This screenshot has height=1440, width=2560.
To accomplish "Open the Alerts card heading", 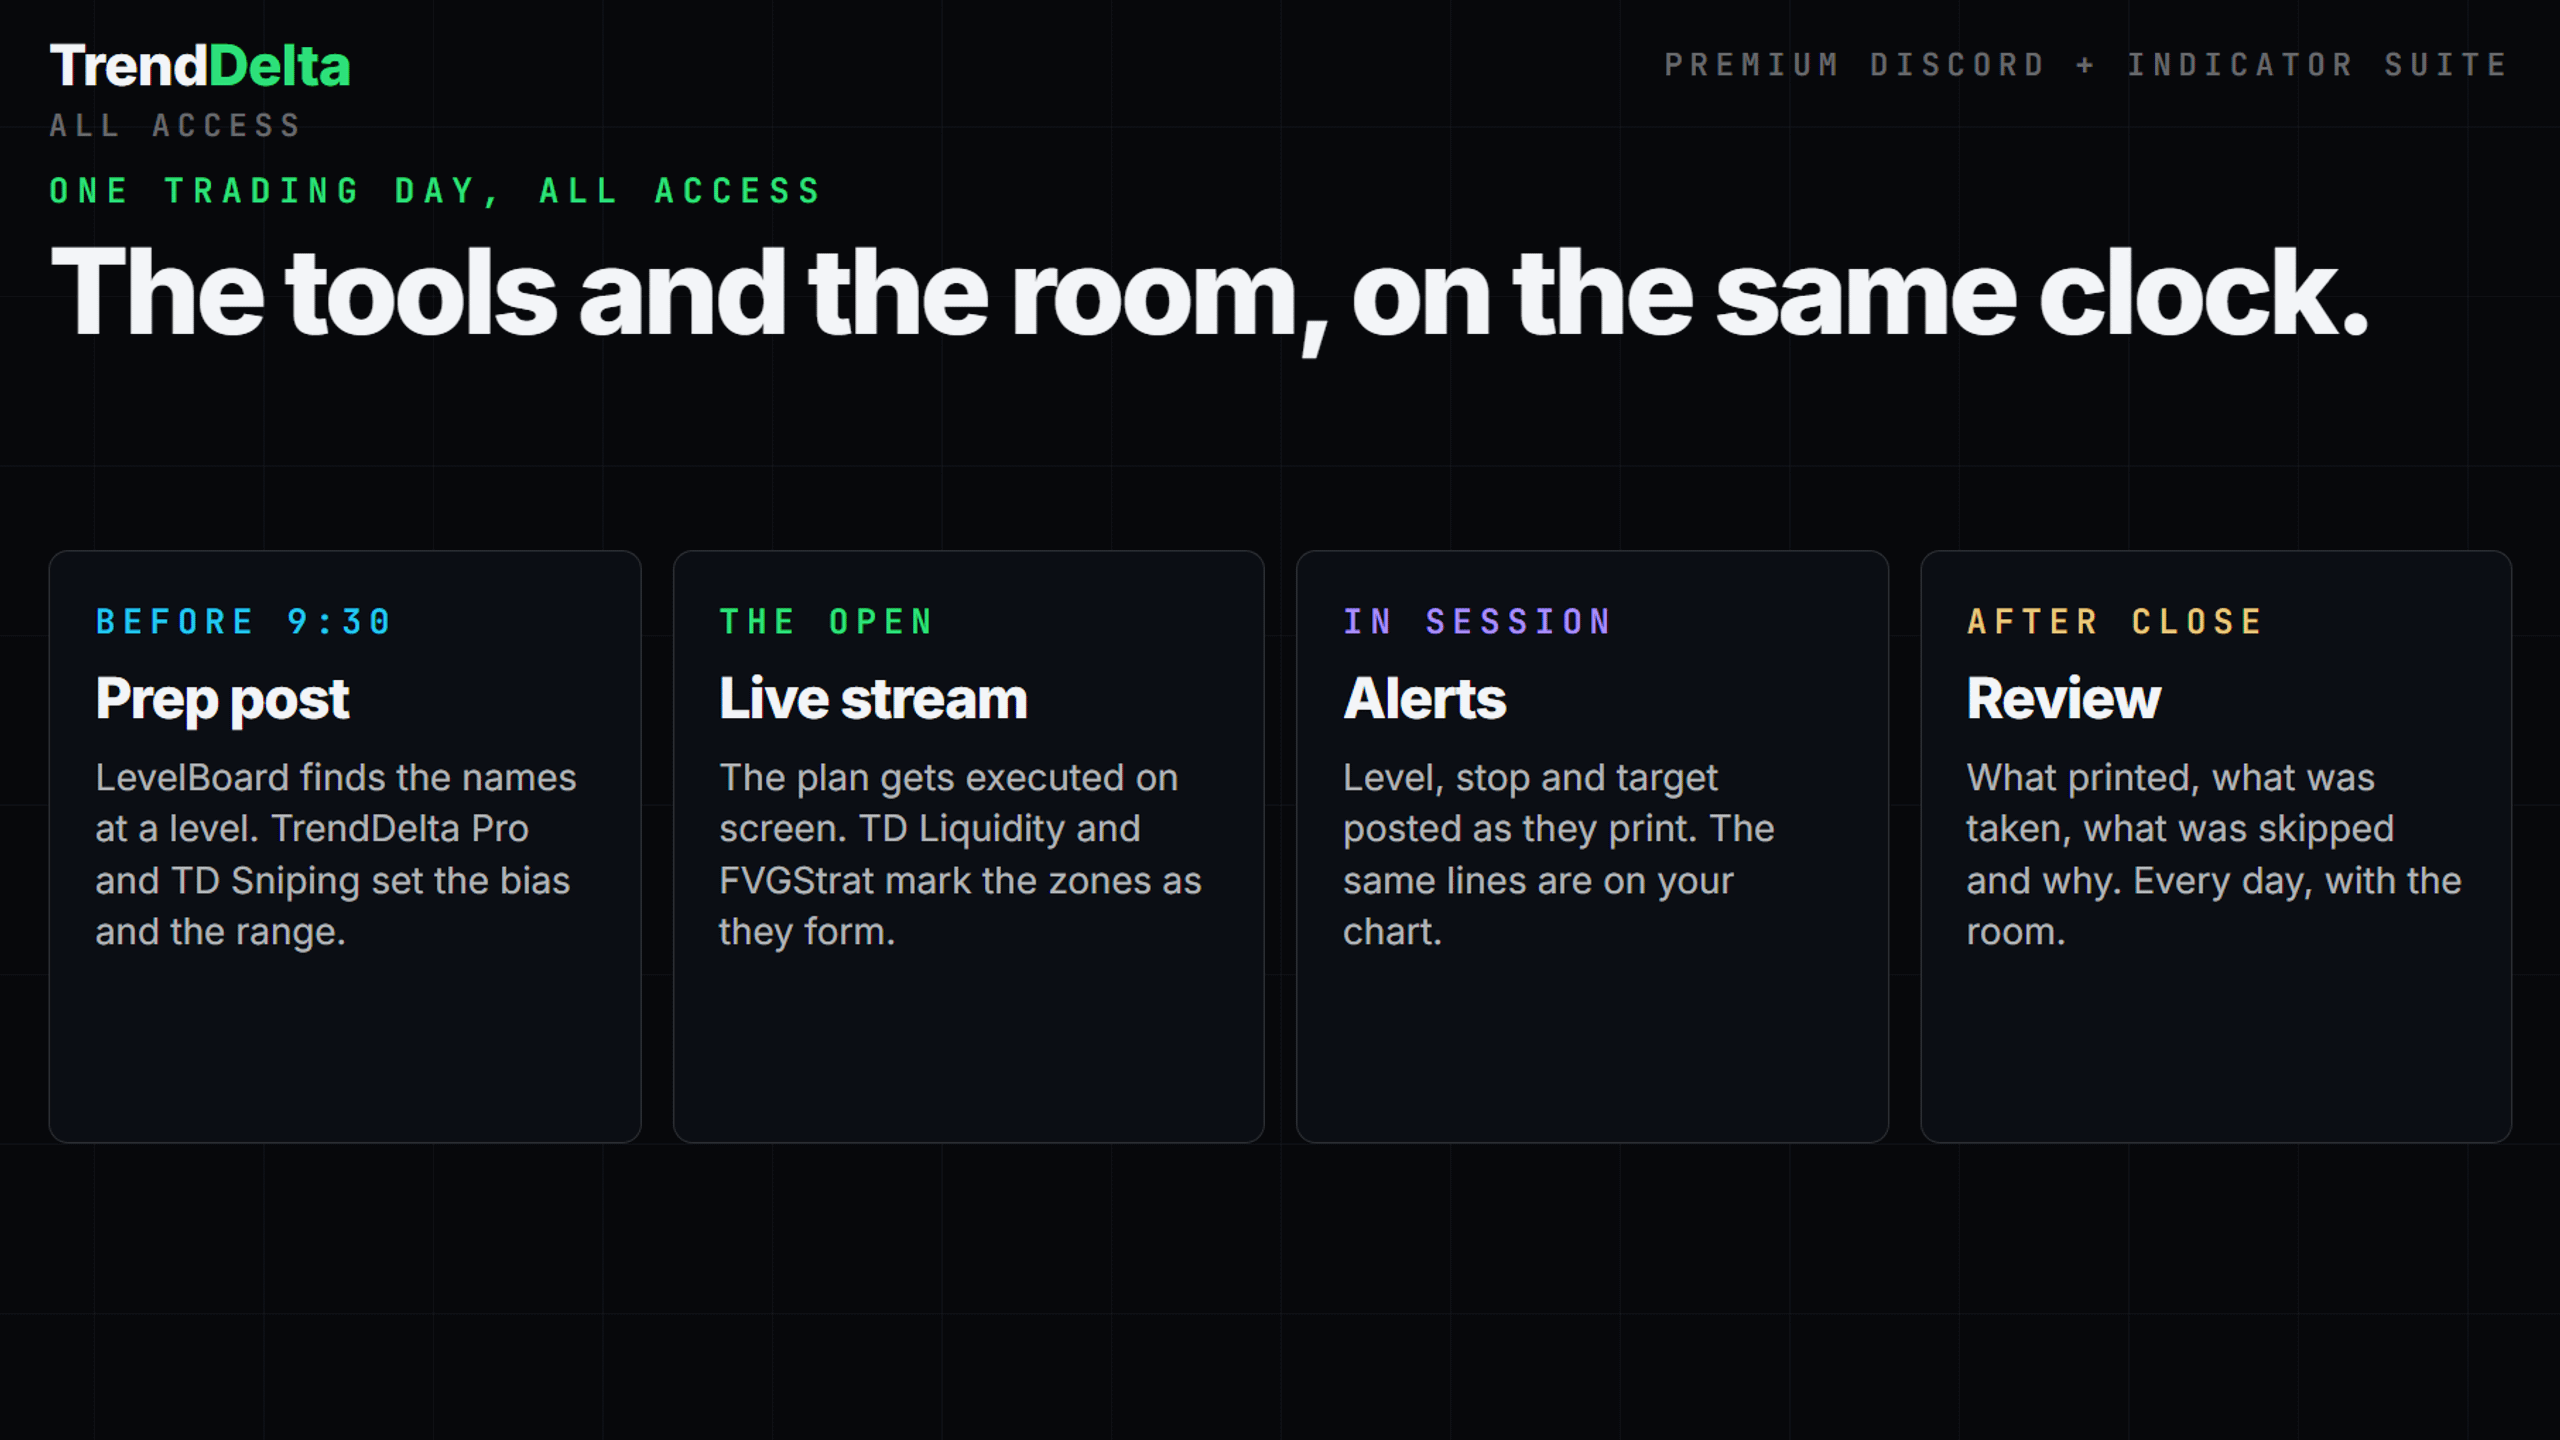I will [1424, 698].
